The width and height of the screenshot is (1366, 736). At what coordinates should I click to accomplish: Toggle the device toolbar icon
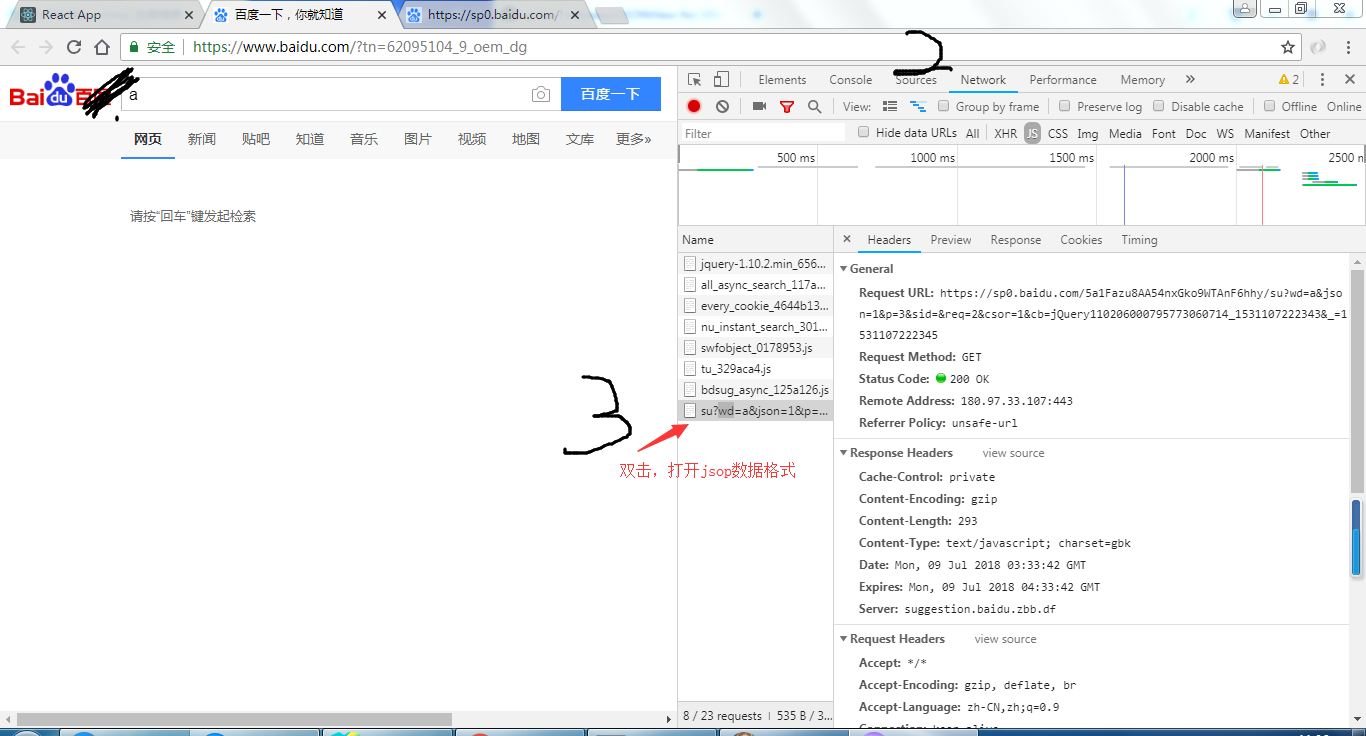pyautogui.click(x=721, y=80)
